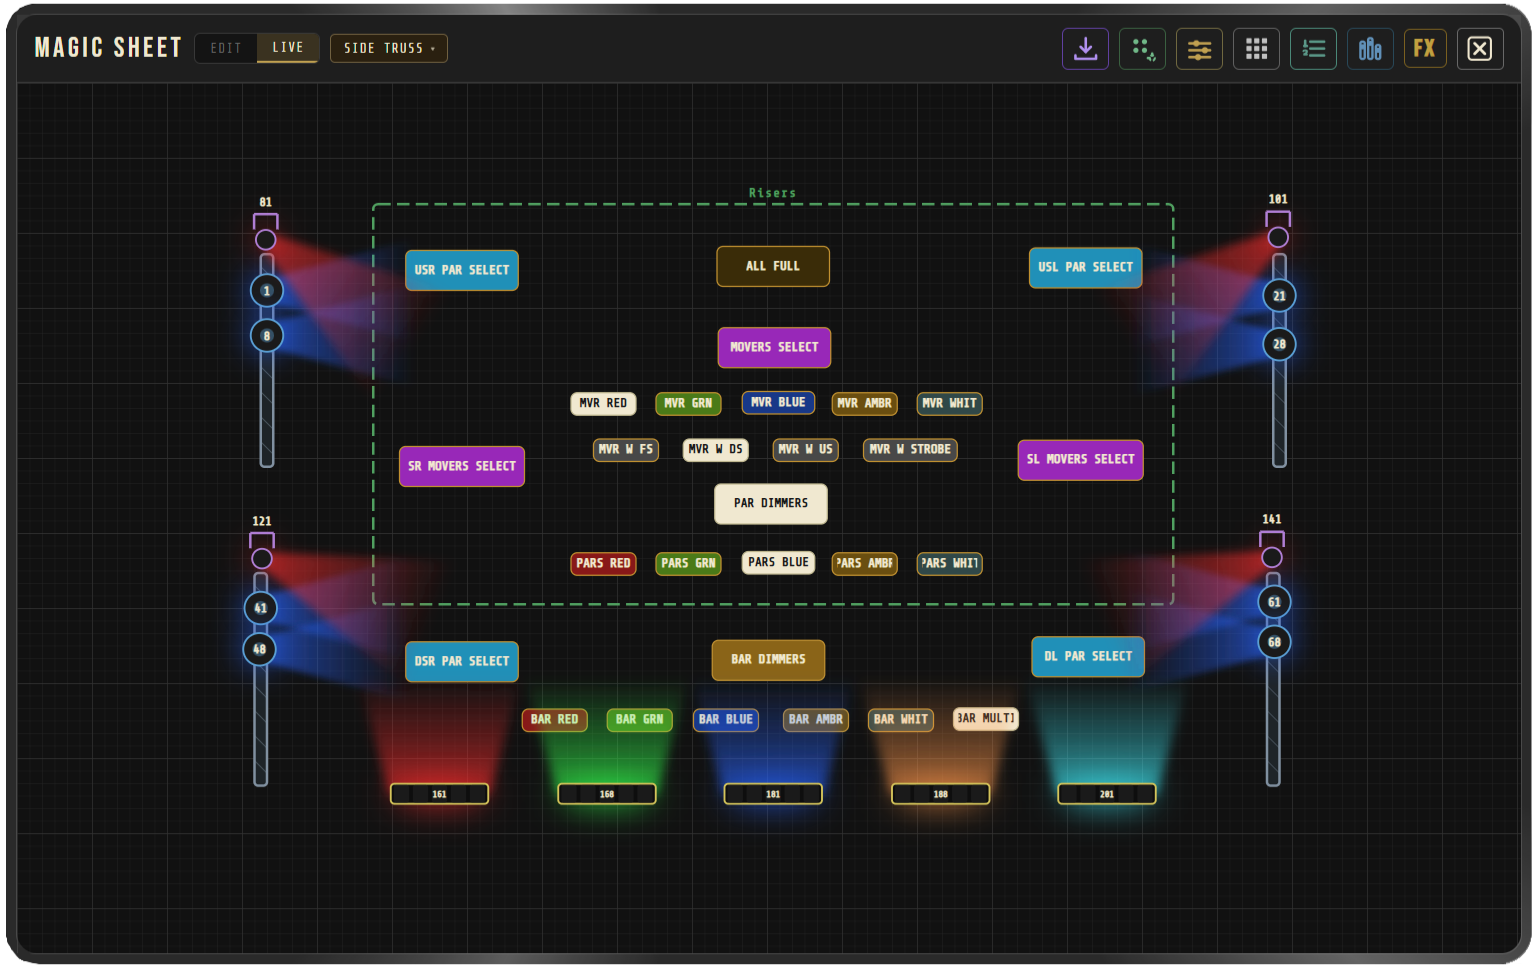Trigger MVR W STROBE preset
The image size is (1540, 968).
pyautogui.click(x=910, y=449)
